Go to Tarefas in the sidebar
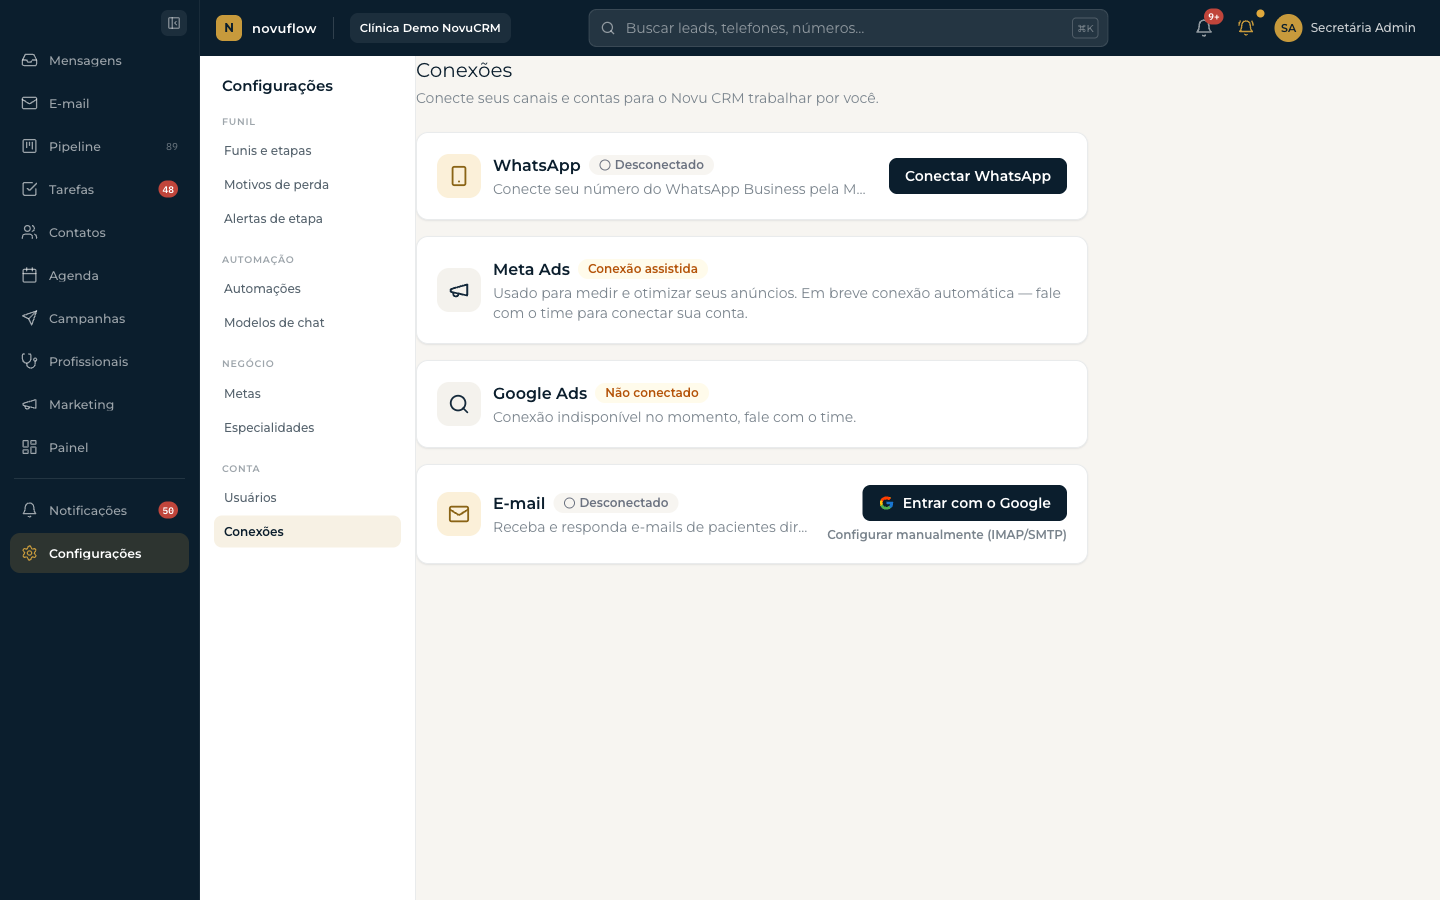This screenshot has height=900, width=1440. (99, 189)
